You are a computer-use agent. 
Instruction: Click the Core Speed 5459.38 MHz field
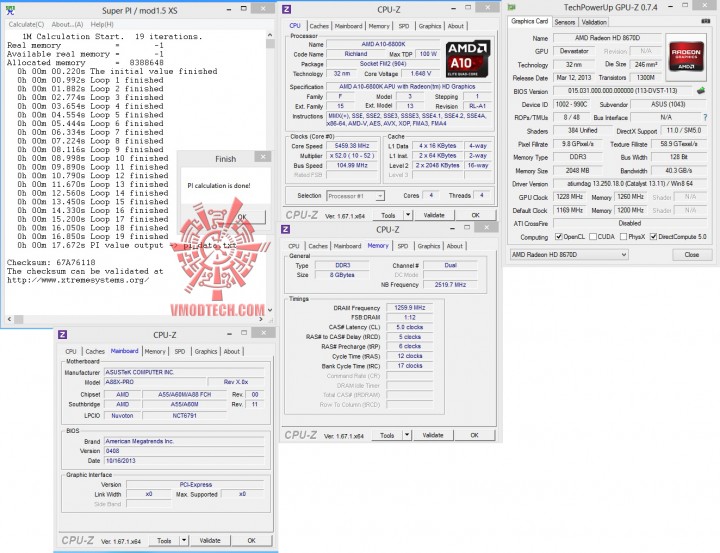coord(352,146)
